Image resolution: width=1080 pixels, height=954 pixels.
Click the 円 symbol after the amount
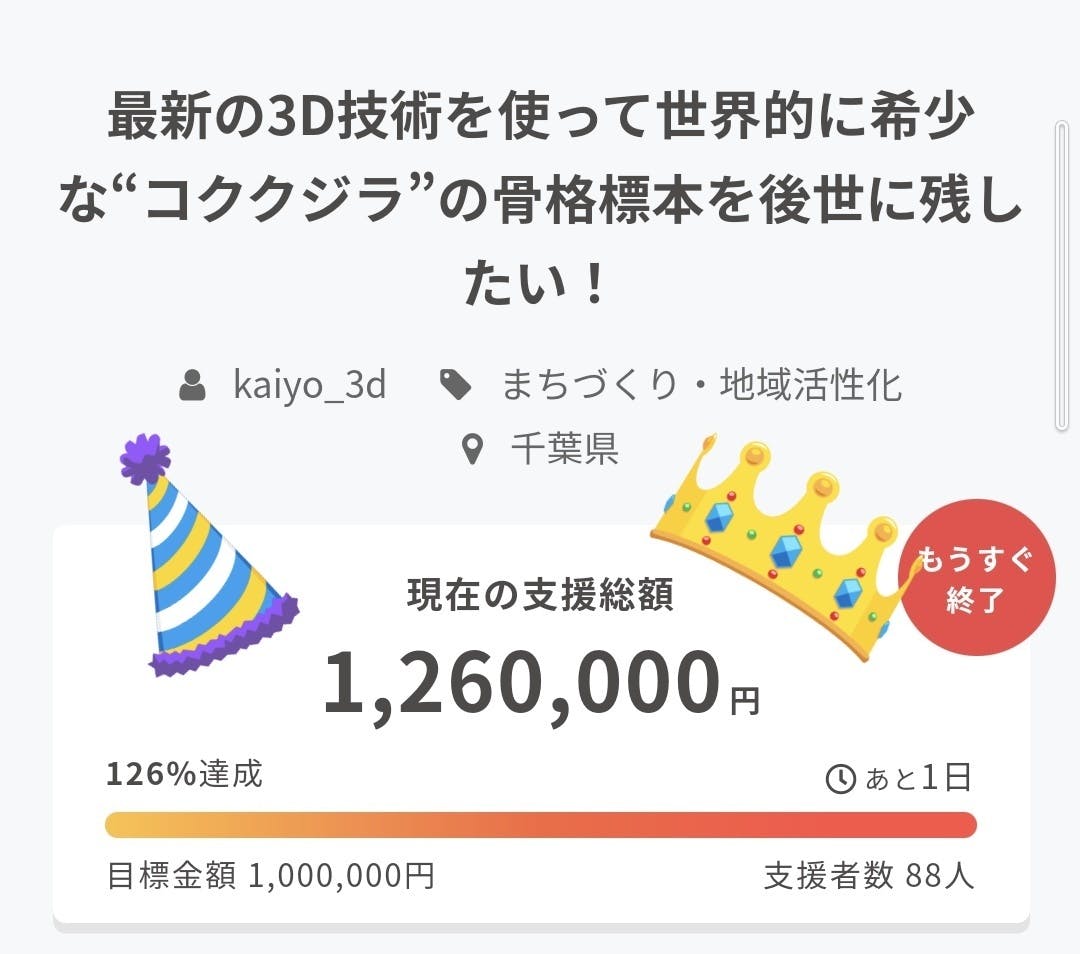click(x=744, y=703)
